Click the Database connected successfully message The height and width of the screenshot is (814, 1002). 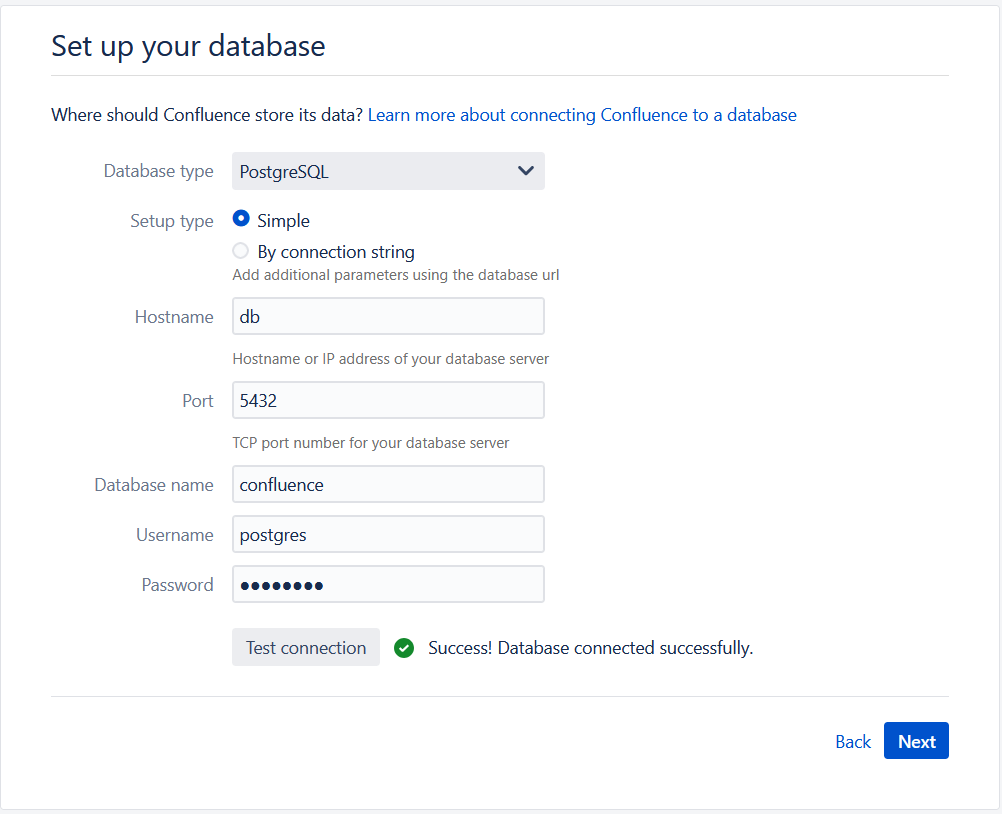[x=590, y=648]
